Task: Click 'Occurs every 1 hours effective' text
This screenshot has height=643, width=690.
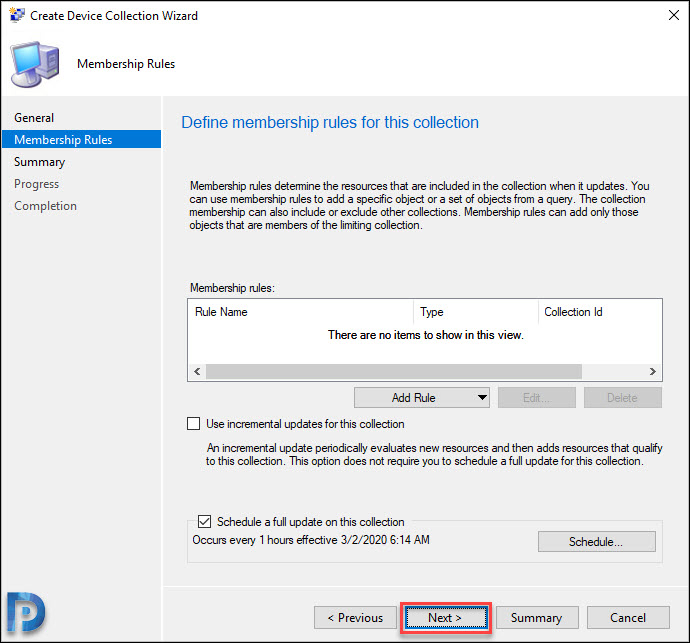Action: pos(311,540)
